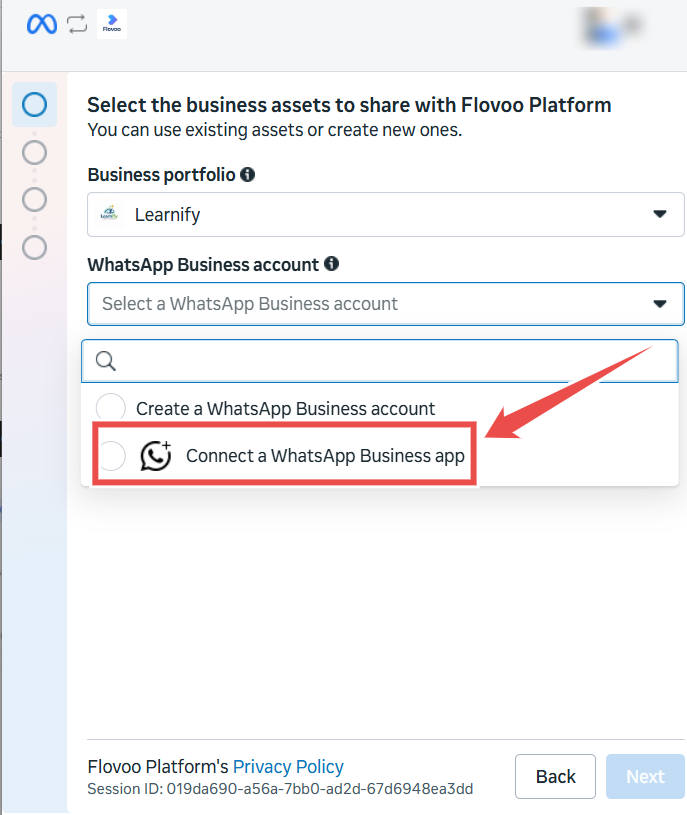Click the Meta infinity logo icon
The width and height of the screenshot is (687, 815).
[42, 24]
